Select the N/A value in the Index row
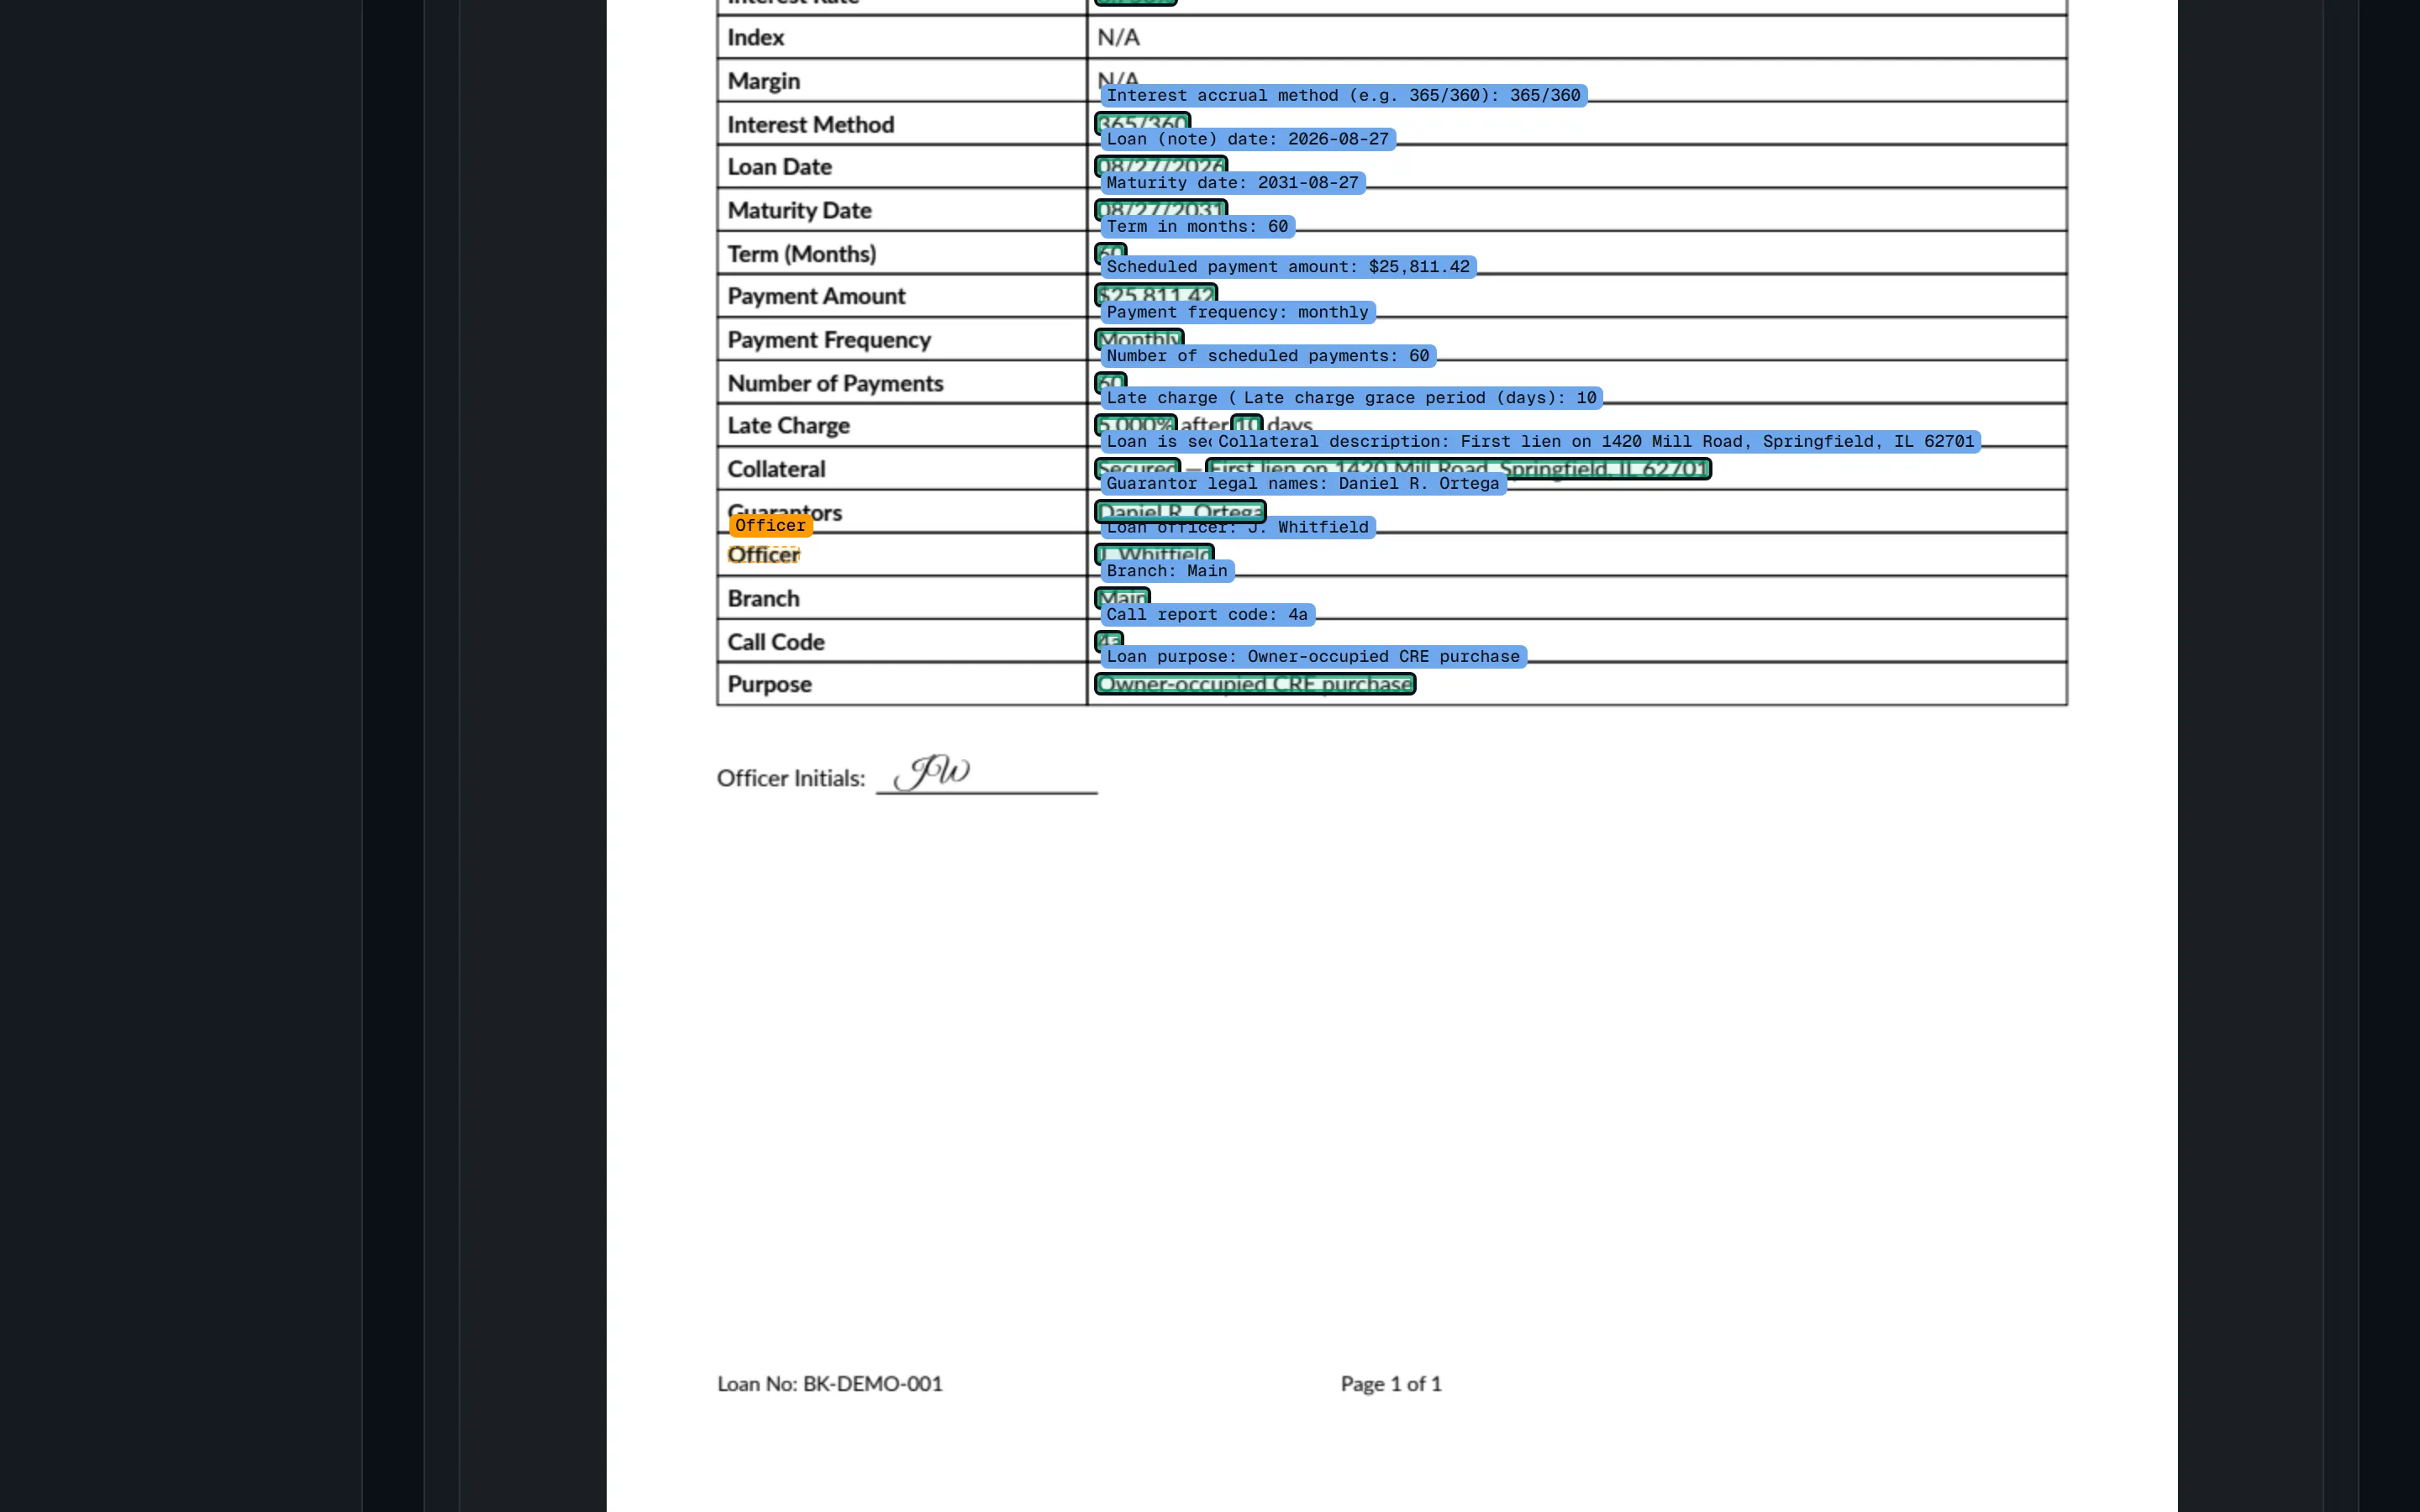2420x1512 pixels. click(1118, 37)
